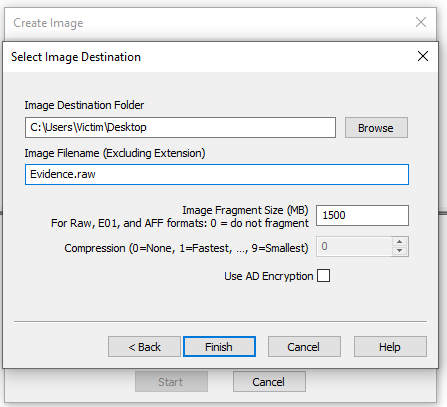Enable the Use AD Encryption checkbox
447x407 pixels.
[x=323, y=276]
